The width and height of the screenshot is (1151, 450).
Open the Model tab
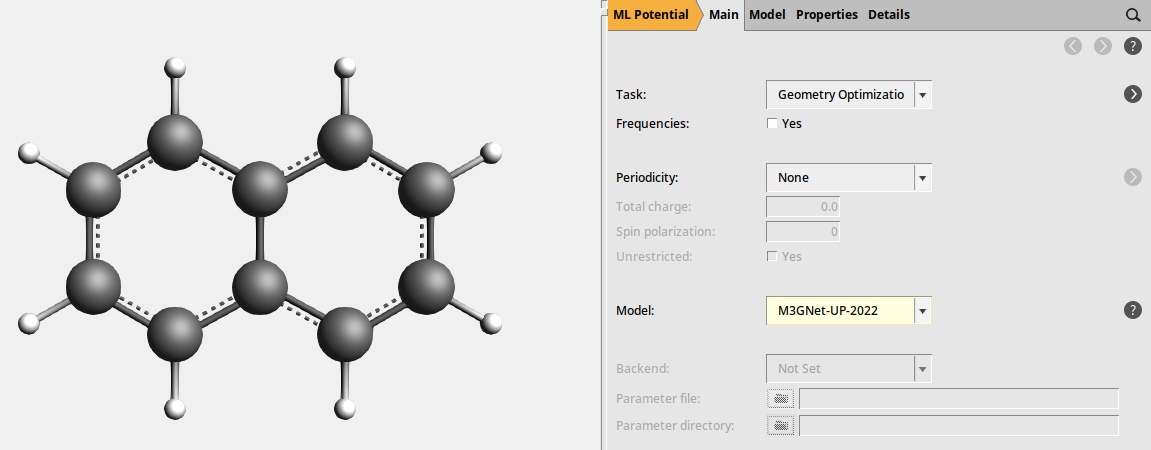tap(767, 15)
